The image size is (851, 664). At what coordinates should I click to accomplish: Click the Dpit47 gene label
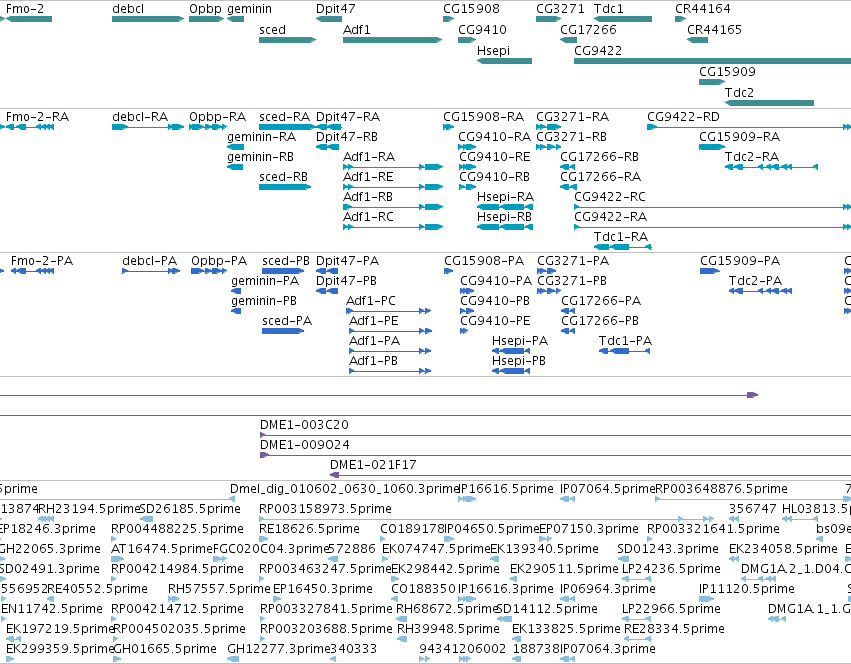335,9
